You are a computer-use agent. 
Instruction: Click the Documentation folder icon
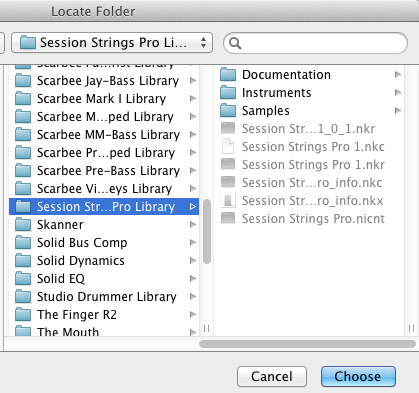[x=228, y=74]
